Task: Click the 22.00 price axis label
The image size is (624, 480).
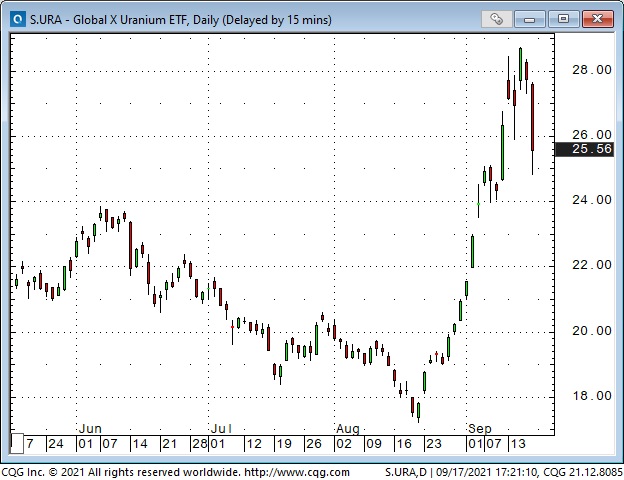Action: [591, 265]
